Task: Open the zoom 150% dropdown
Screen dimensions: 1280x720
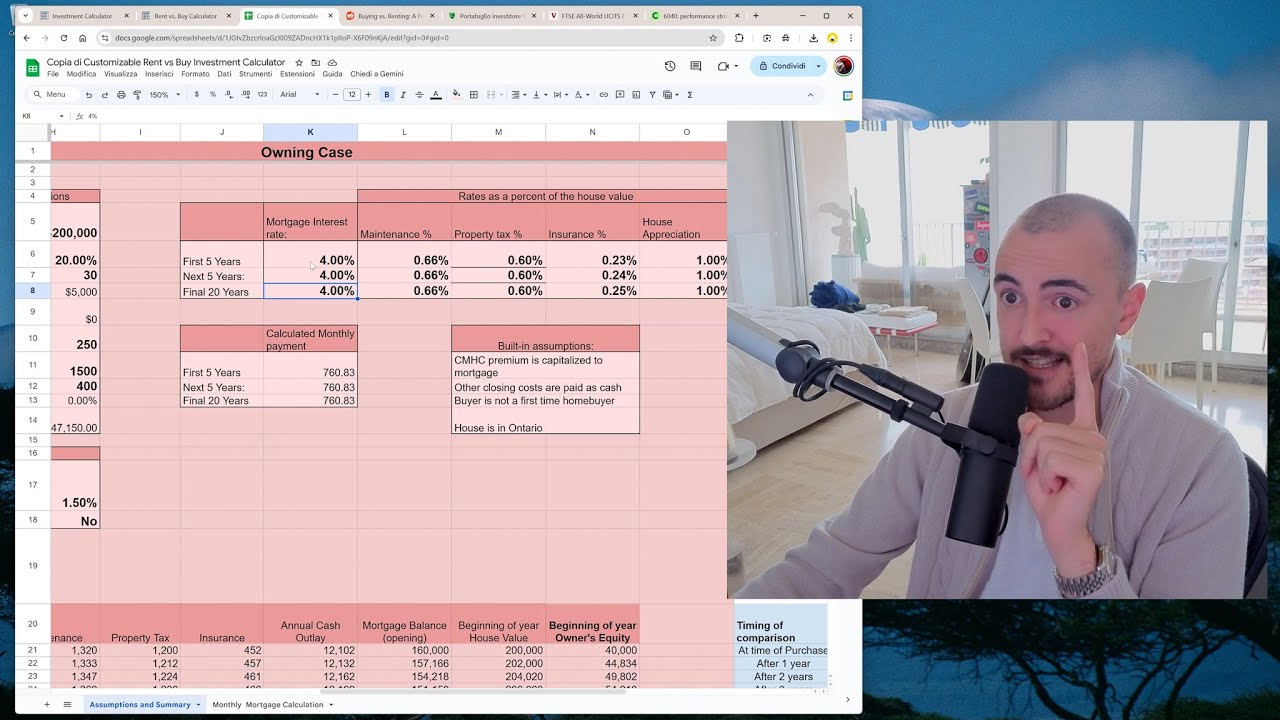Action: tap(165, 95)
